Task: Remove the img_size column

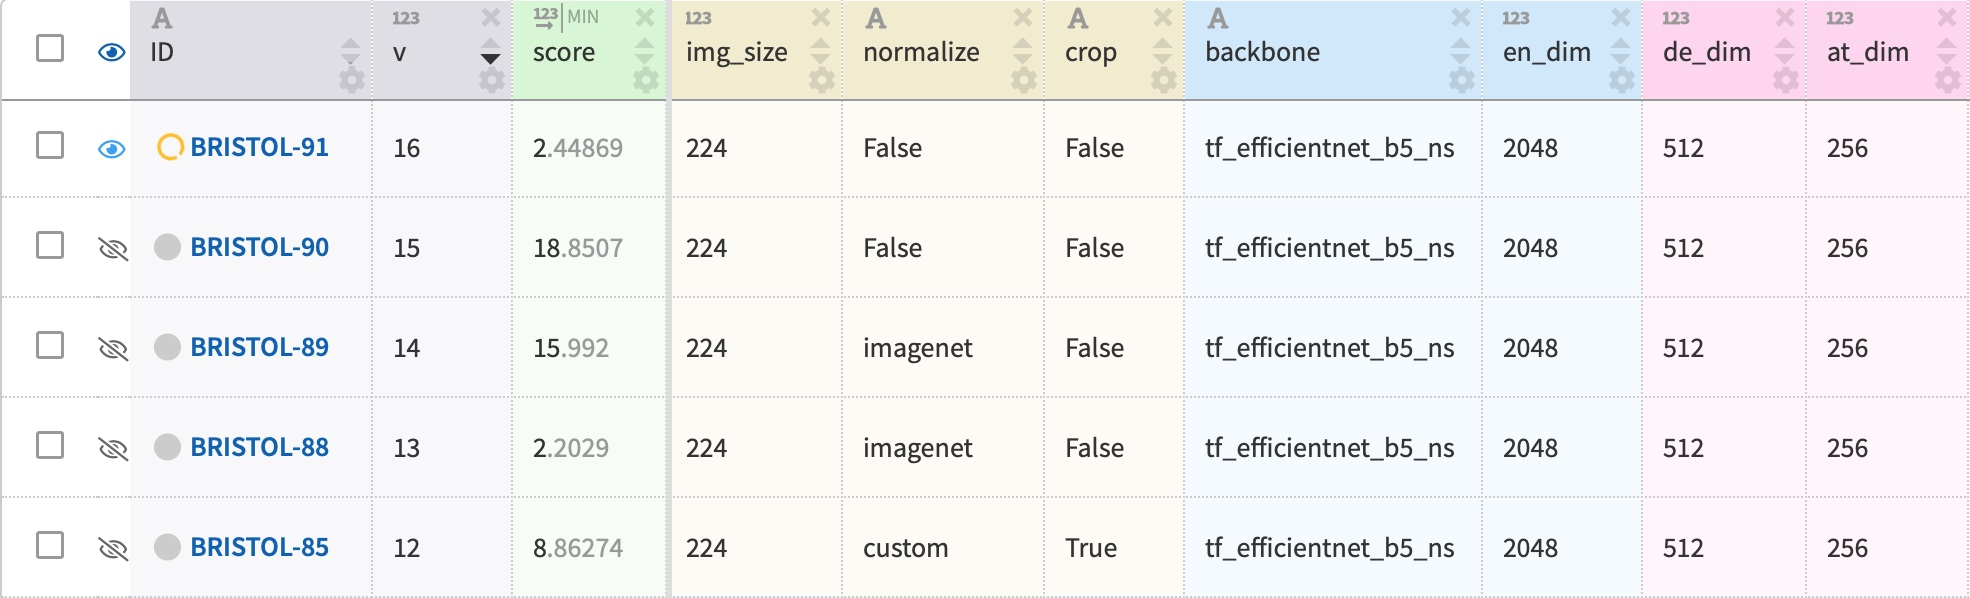Action: 821,17
